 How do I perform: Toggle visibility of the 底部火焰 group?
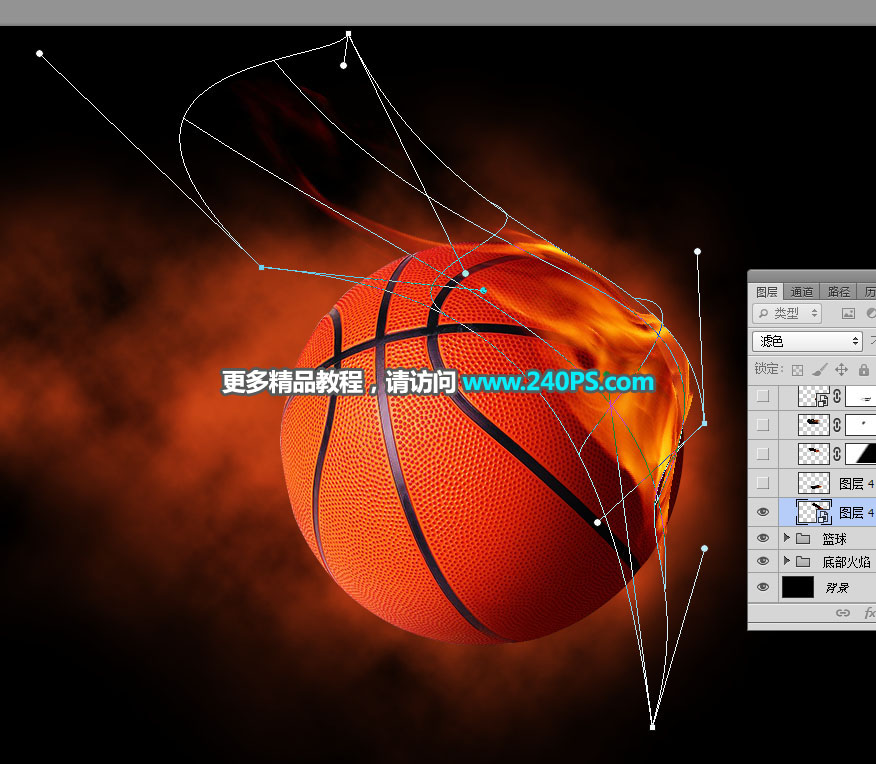764,561
